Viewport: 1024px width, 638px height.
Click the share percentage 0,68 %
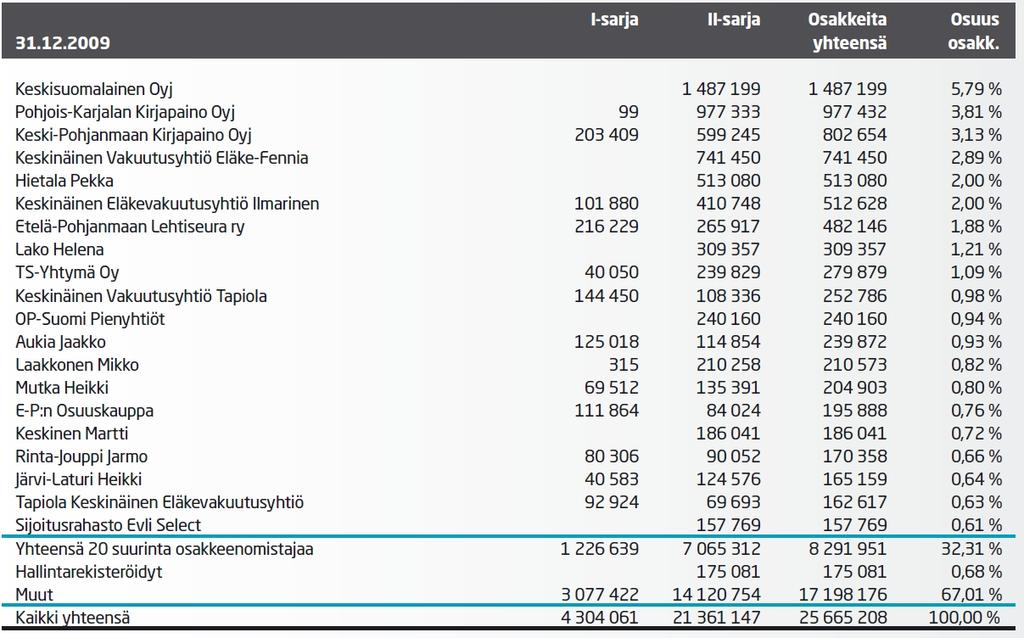click(x=976, y=571)
